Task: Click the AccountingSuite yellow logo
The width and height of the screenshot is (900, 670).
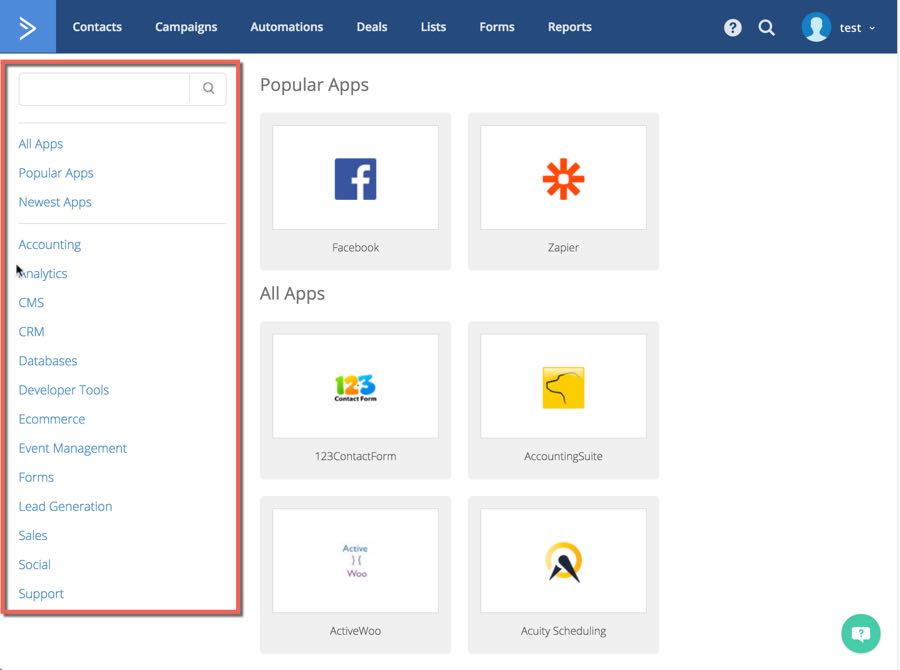Action: click(563, 388)
